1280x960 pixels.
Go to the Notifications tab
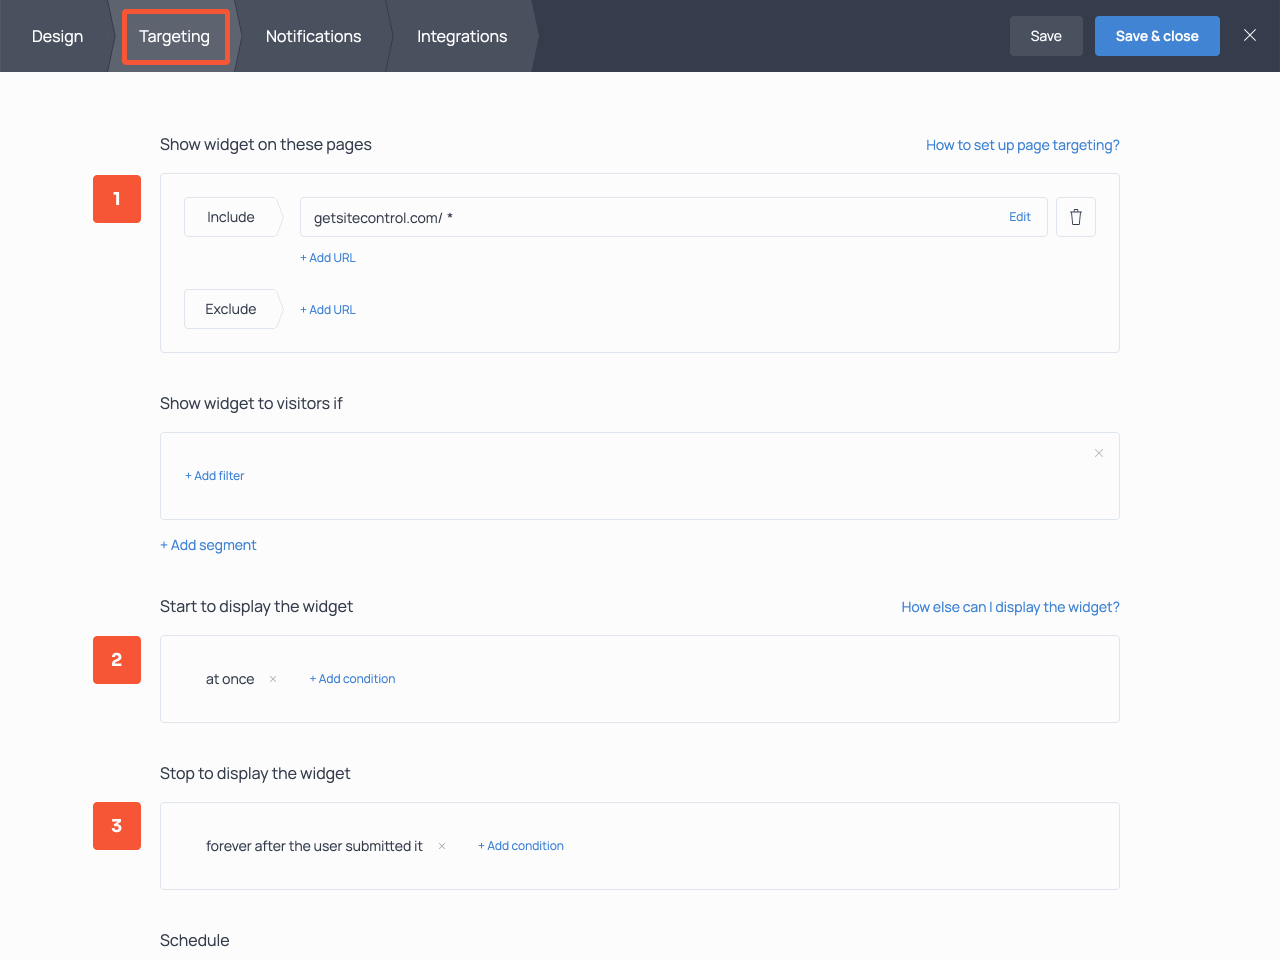click(x=313, y=36)
